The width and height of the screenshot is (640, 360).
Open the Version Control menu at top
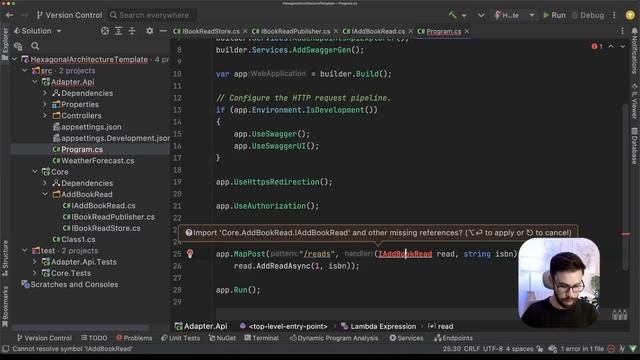[69, 15]
